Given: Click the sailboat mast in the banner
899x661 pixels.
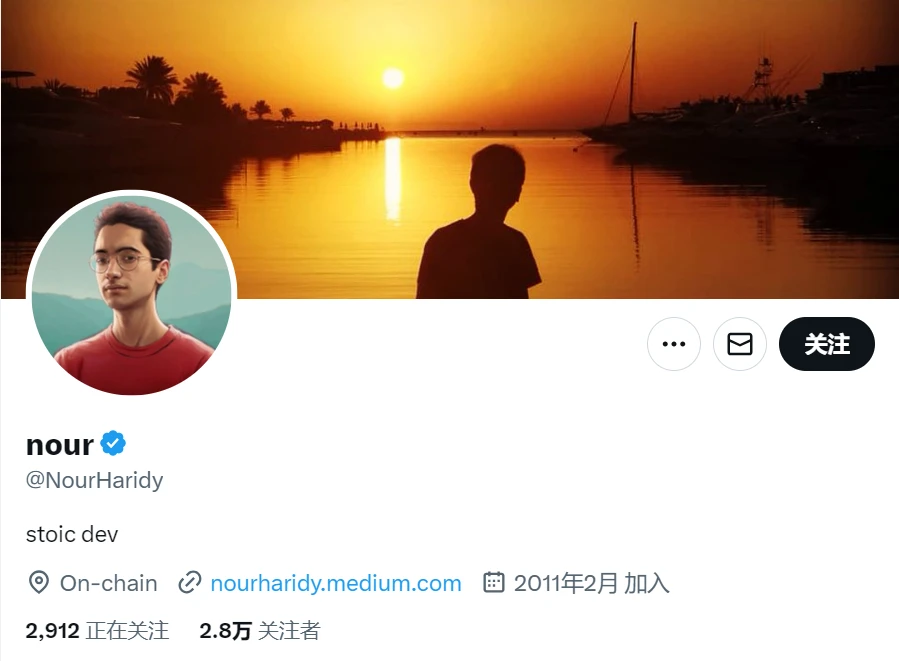Looking at the screenshot, I should click(632, 75).
